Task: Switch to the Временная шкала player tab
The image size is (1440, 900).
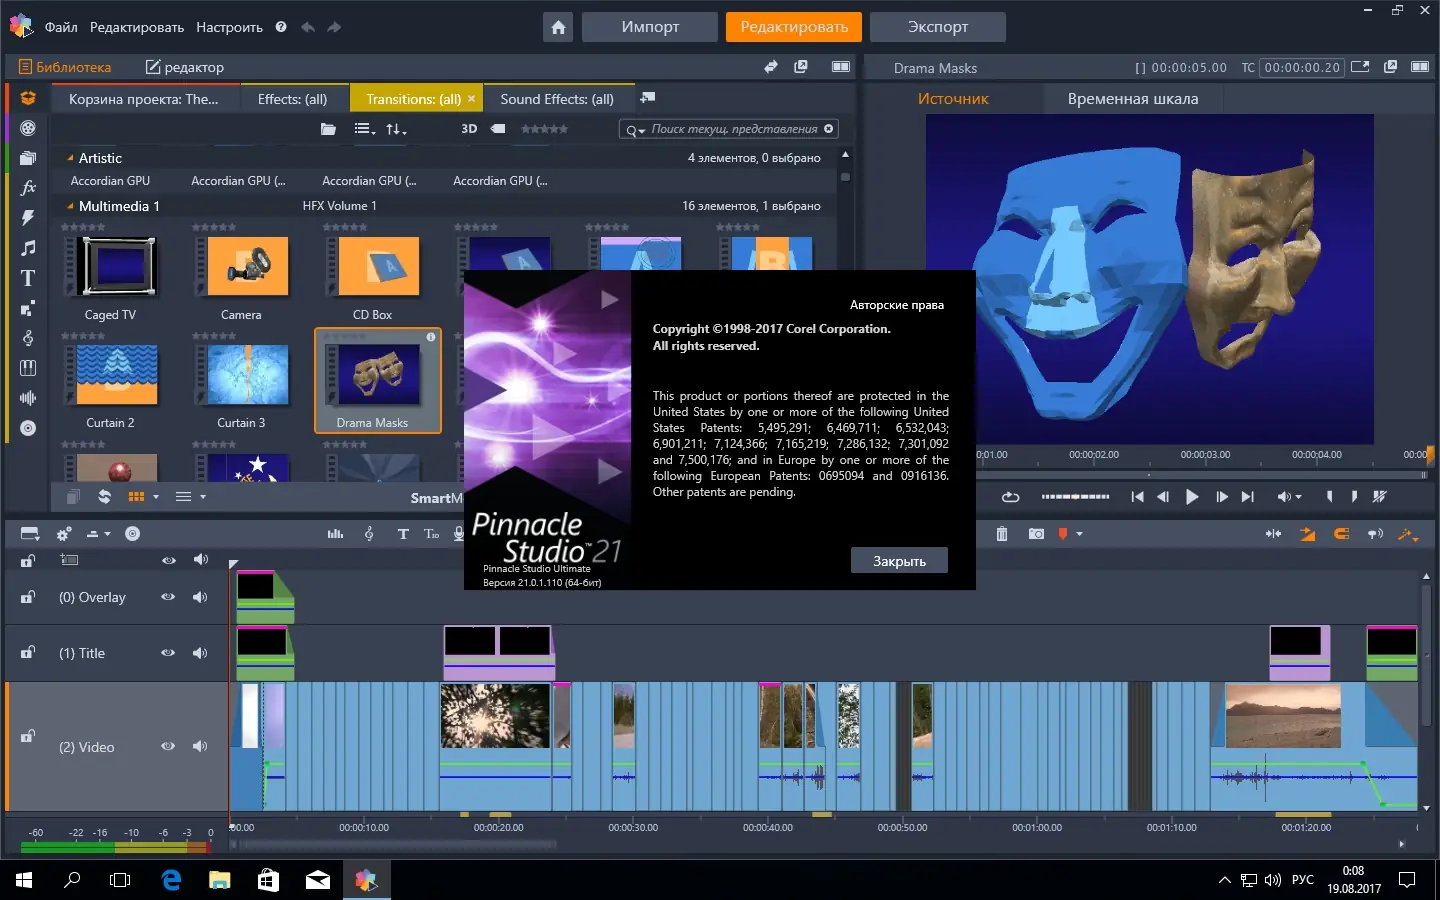Action: pos(1132,99)
